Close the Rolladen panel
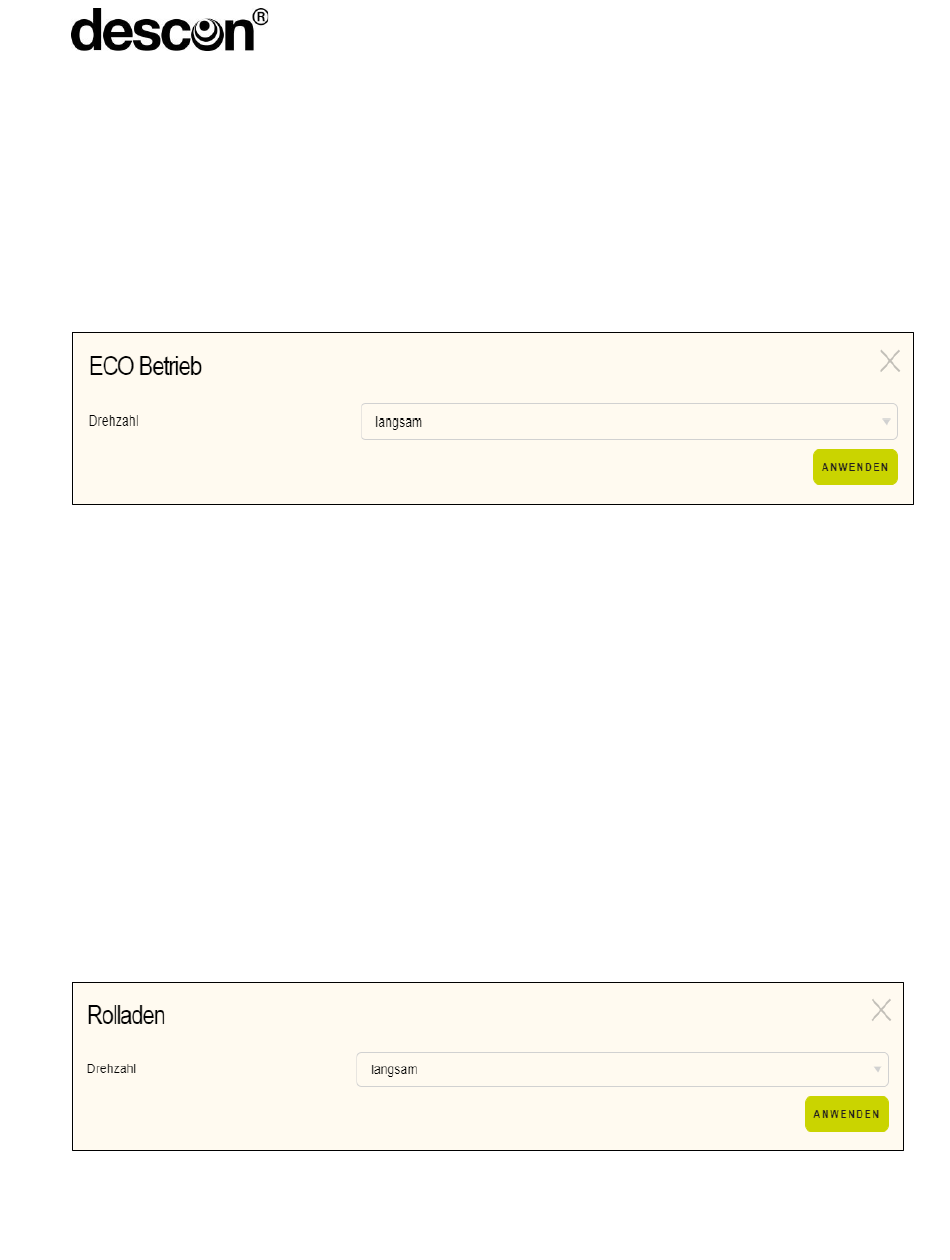This screenshot has height=1260, width=950. [881, 1010]
